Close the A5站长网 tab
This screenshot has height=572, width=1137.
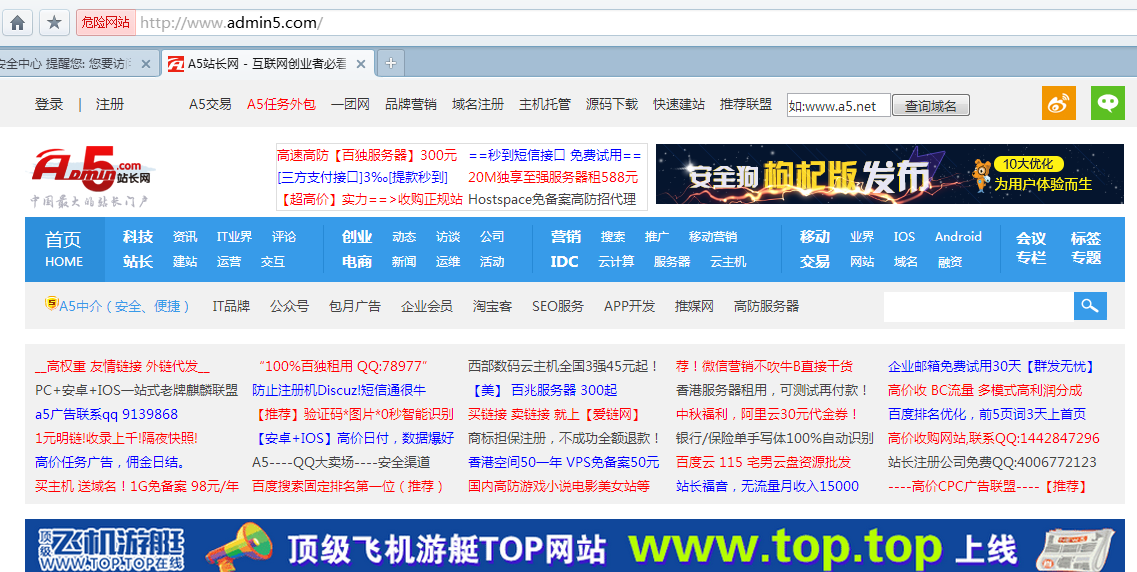pos(361,64)
